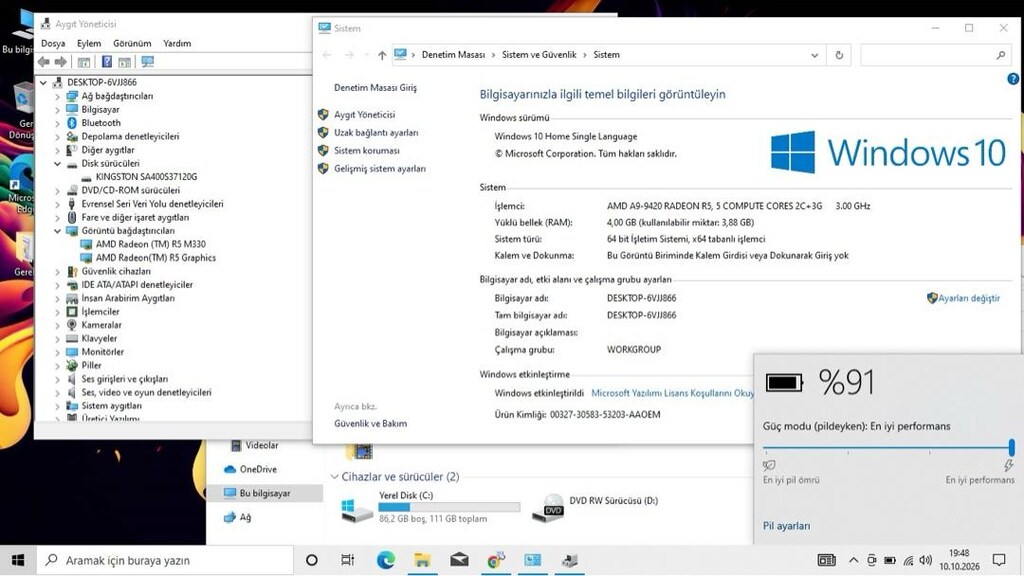
Task: Collapse Disk sürücüleri node
Action: [x=57, y=163]
